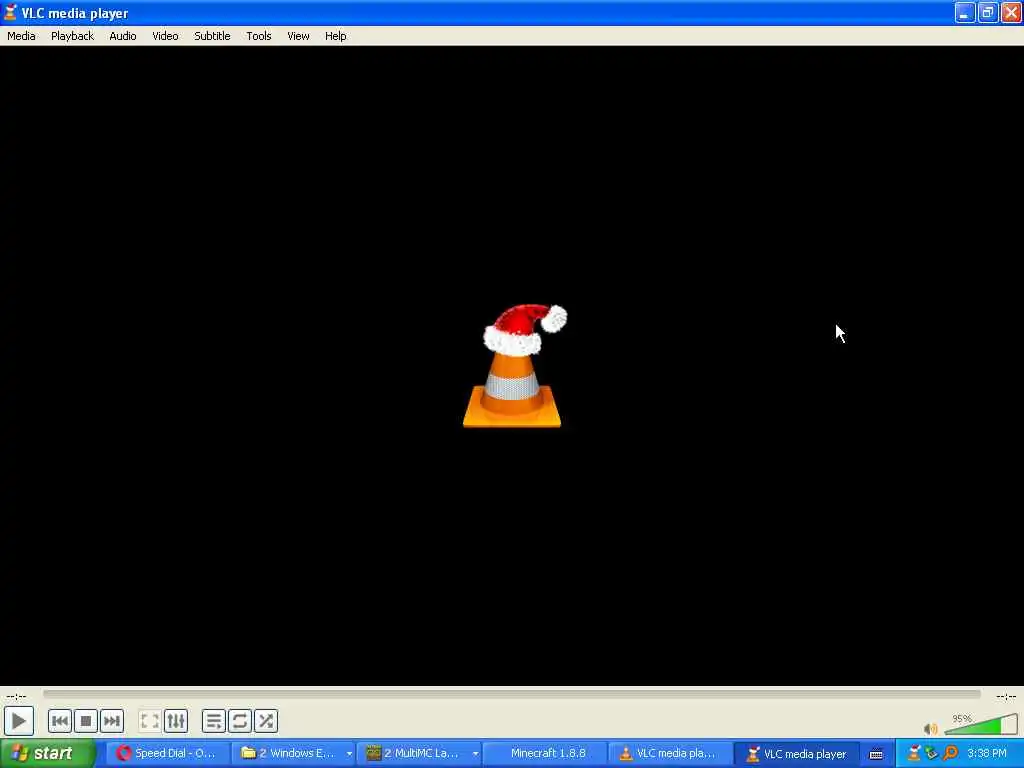
Task: Switch to the first VLC media player taskbar button
Action: (670, 754)
